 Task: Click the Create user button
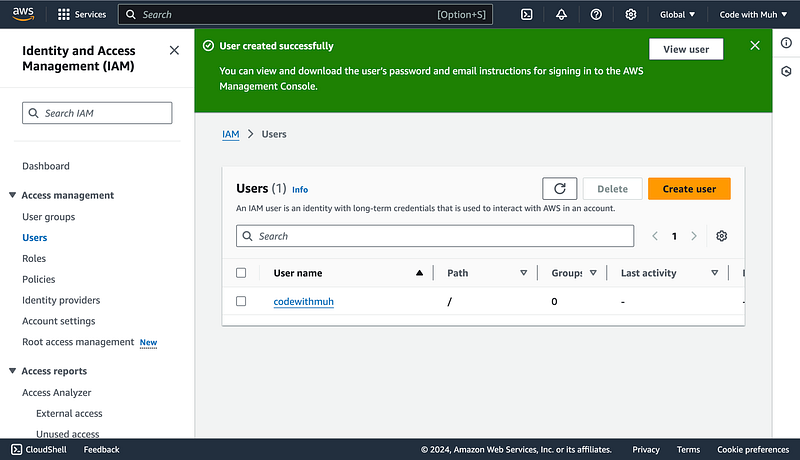689,189
